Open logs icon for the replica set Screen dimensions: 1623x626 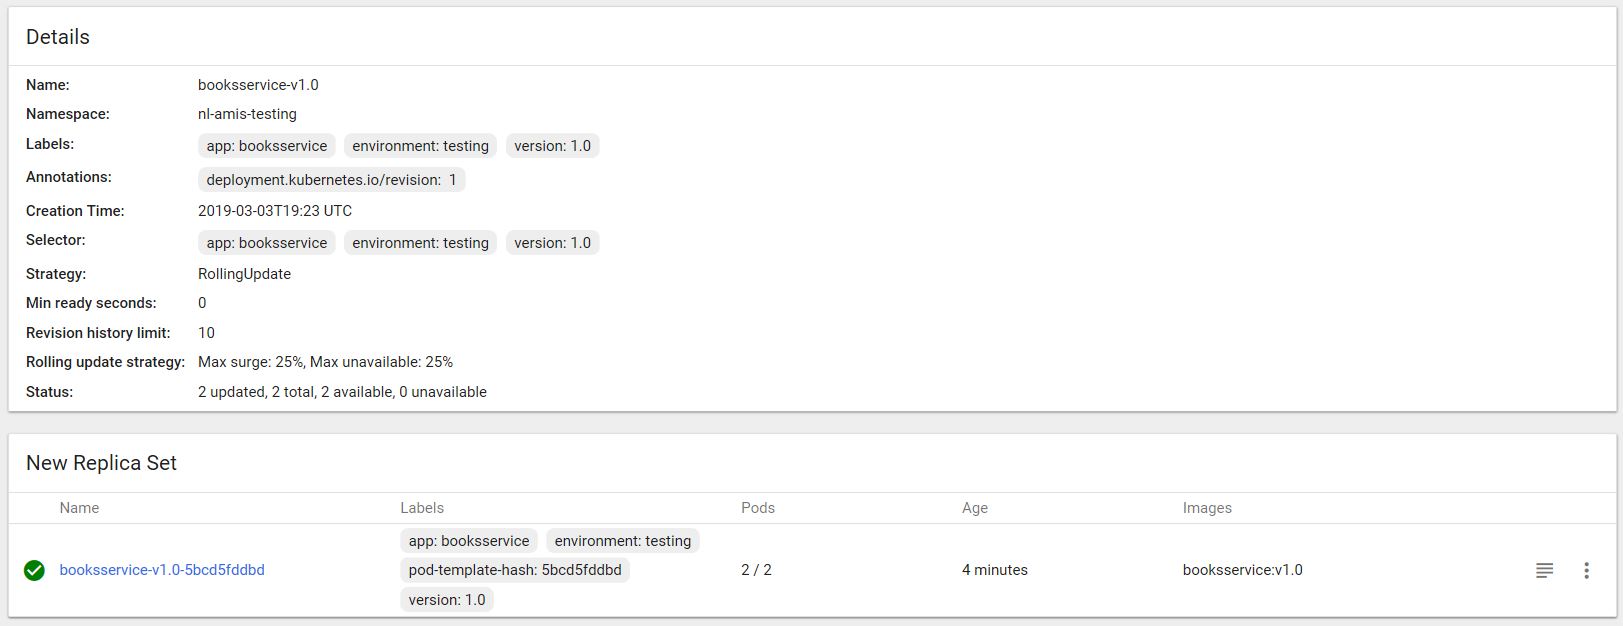(x=1544, y=570)
